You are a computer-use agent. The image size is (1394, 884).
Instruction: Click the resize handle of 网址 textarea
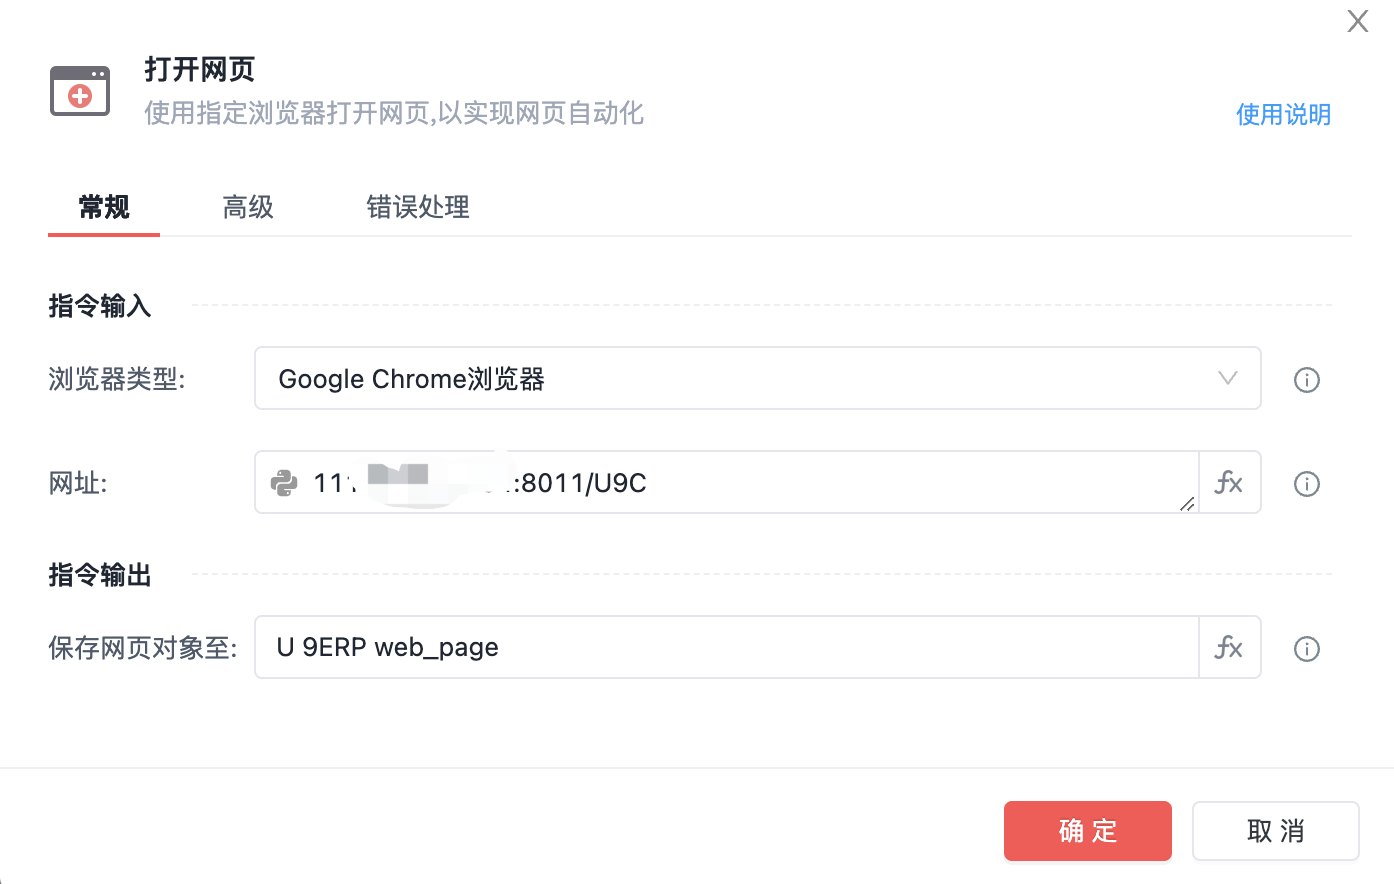(x=1187, y=504)
